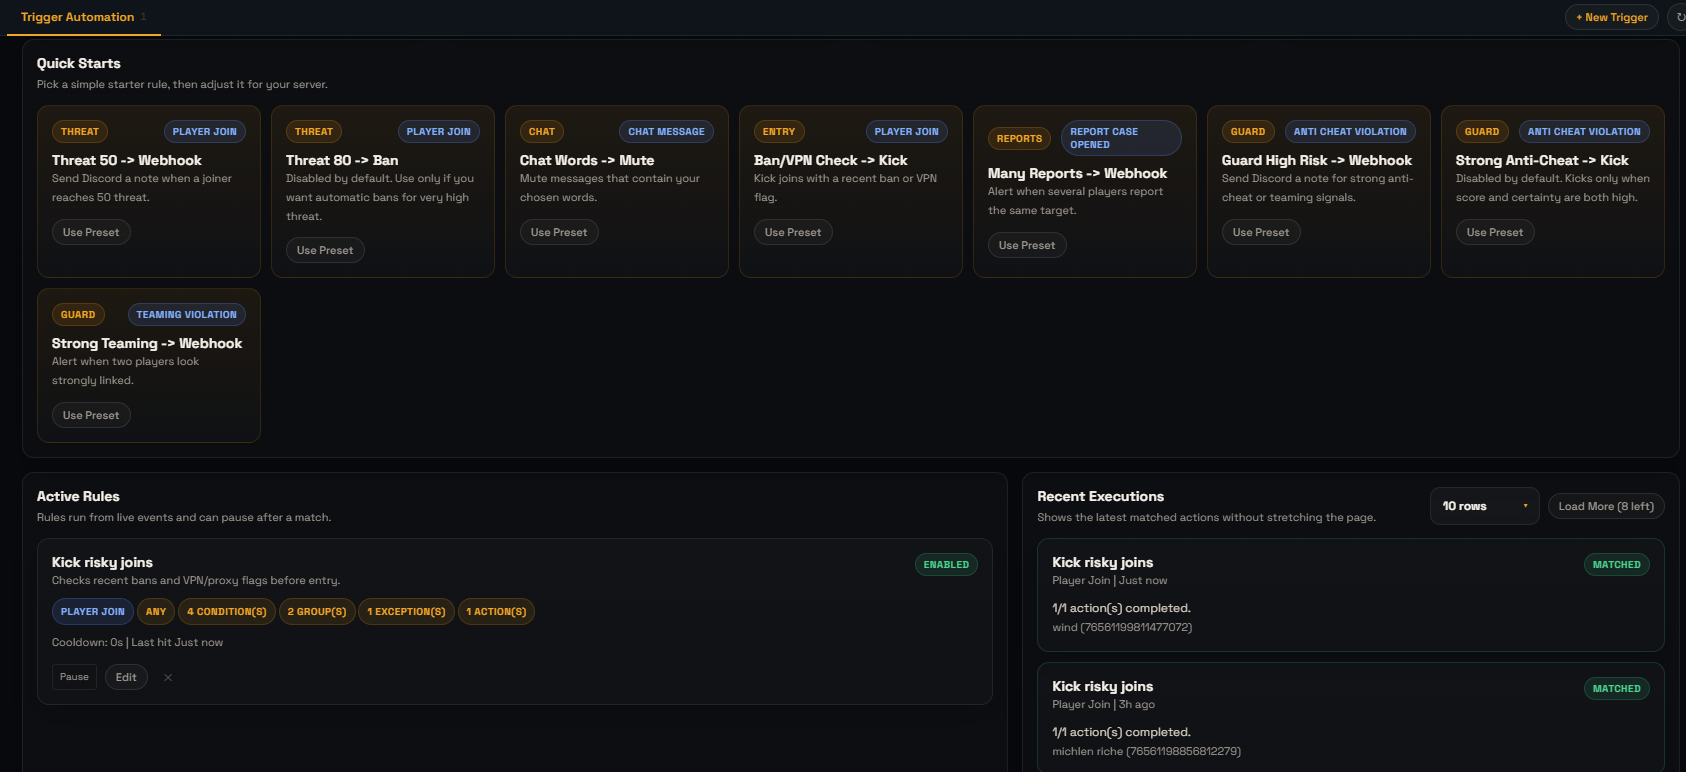
Task: Click 'Cooldown: 0s | Last hit Just now' text
Action: [137, 642]
